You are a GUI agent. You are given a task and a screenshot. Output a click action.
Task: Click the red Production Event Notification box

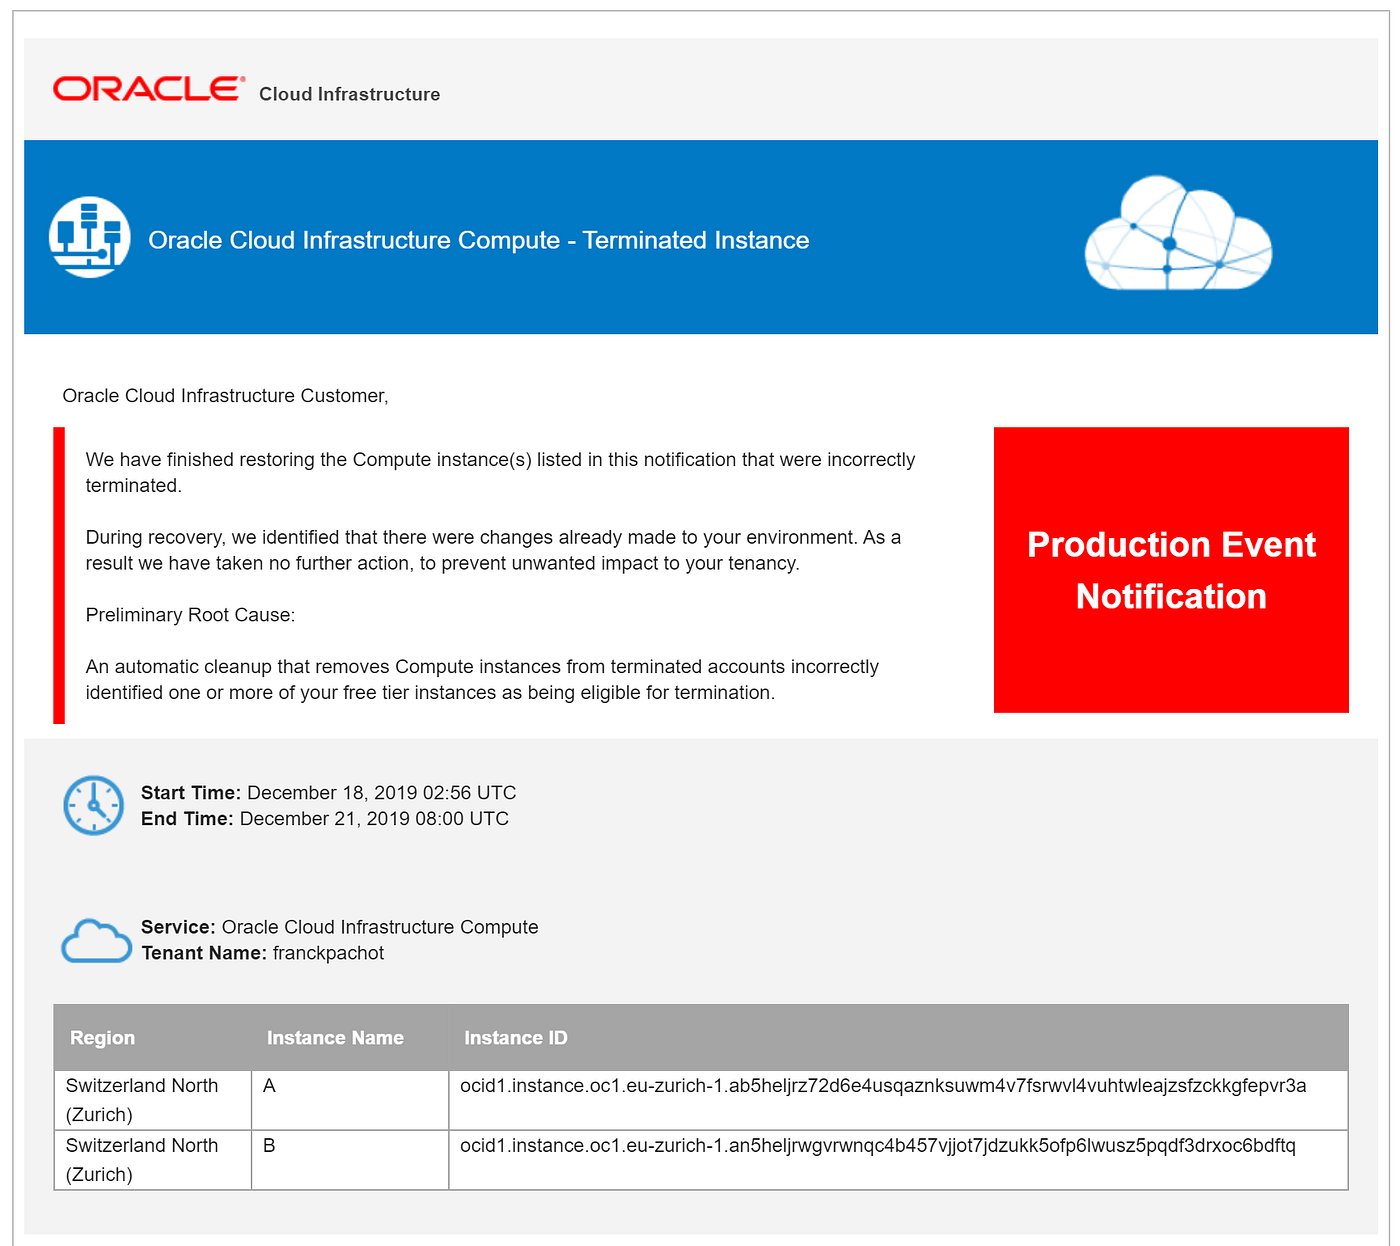[x=1171, y=570]
